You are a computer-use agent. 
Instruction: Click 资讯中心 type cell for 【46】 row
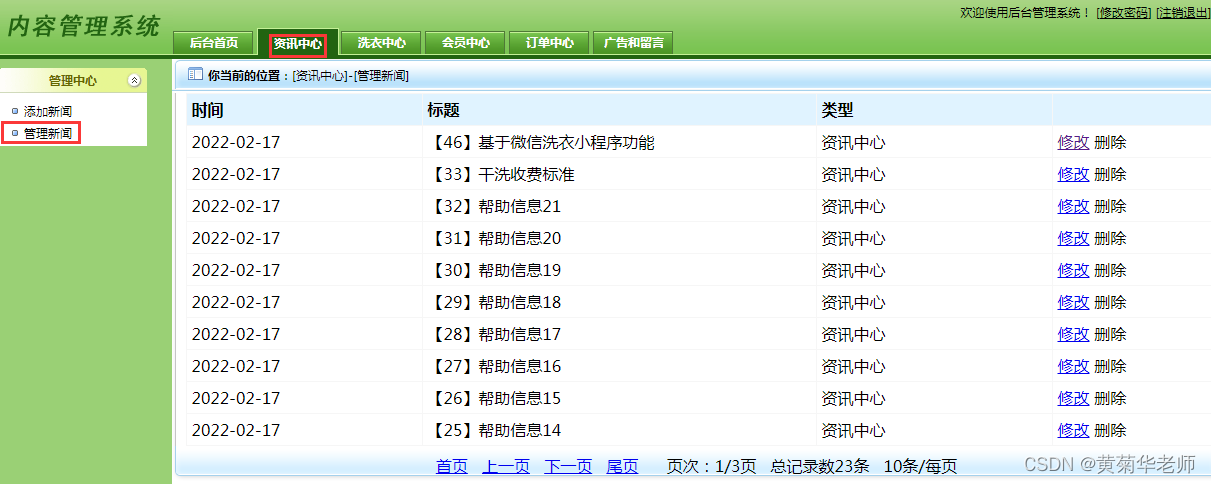[x=853, y=142]
